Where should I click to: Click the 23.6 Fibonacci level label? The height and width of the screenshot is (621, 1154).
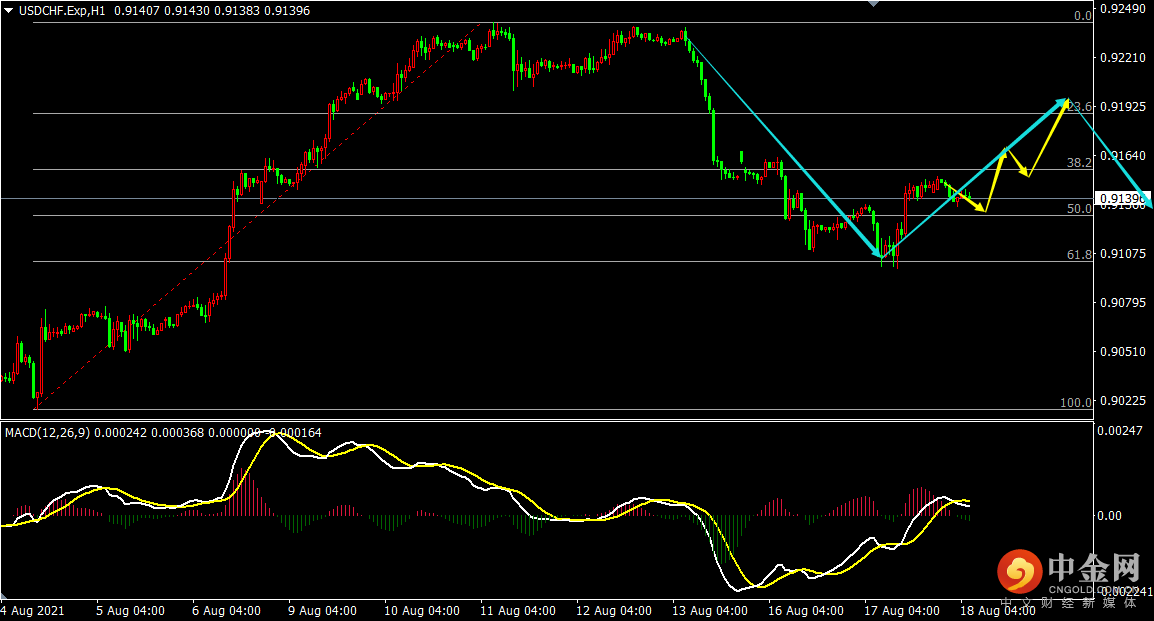(1081, 106)
